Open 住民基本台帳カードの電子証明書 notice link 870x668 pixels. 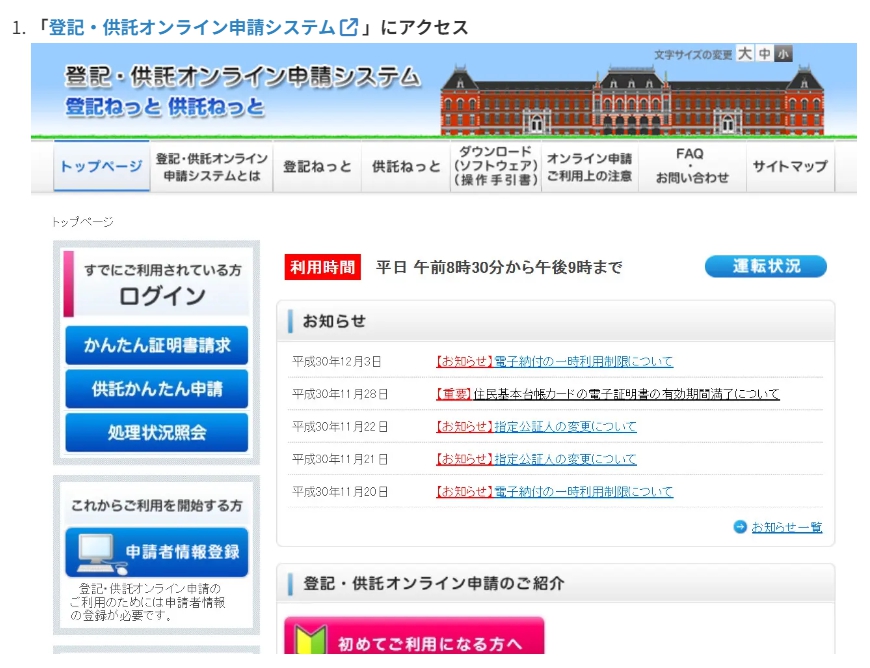[626, 394]
